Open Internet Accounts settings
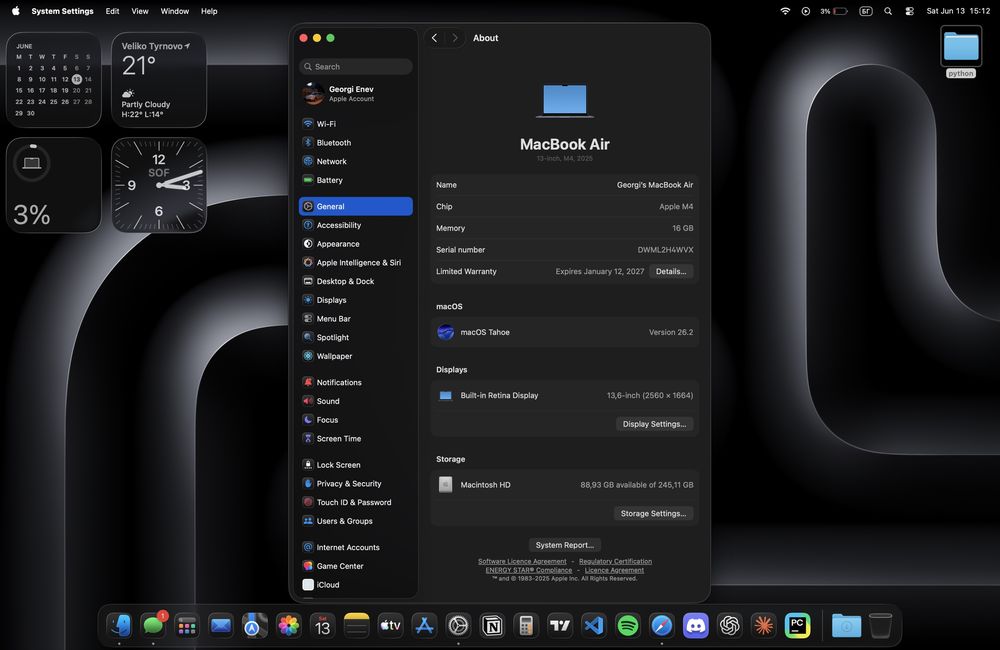Viewport: 1000px width, 650px height. click(355, 547)
